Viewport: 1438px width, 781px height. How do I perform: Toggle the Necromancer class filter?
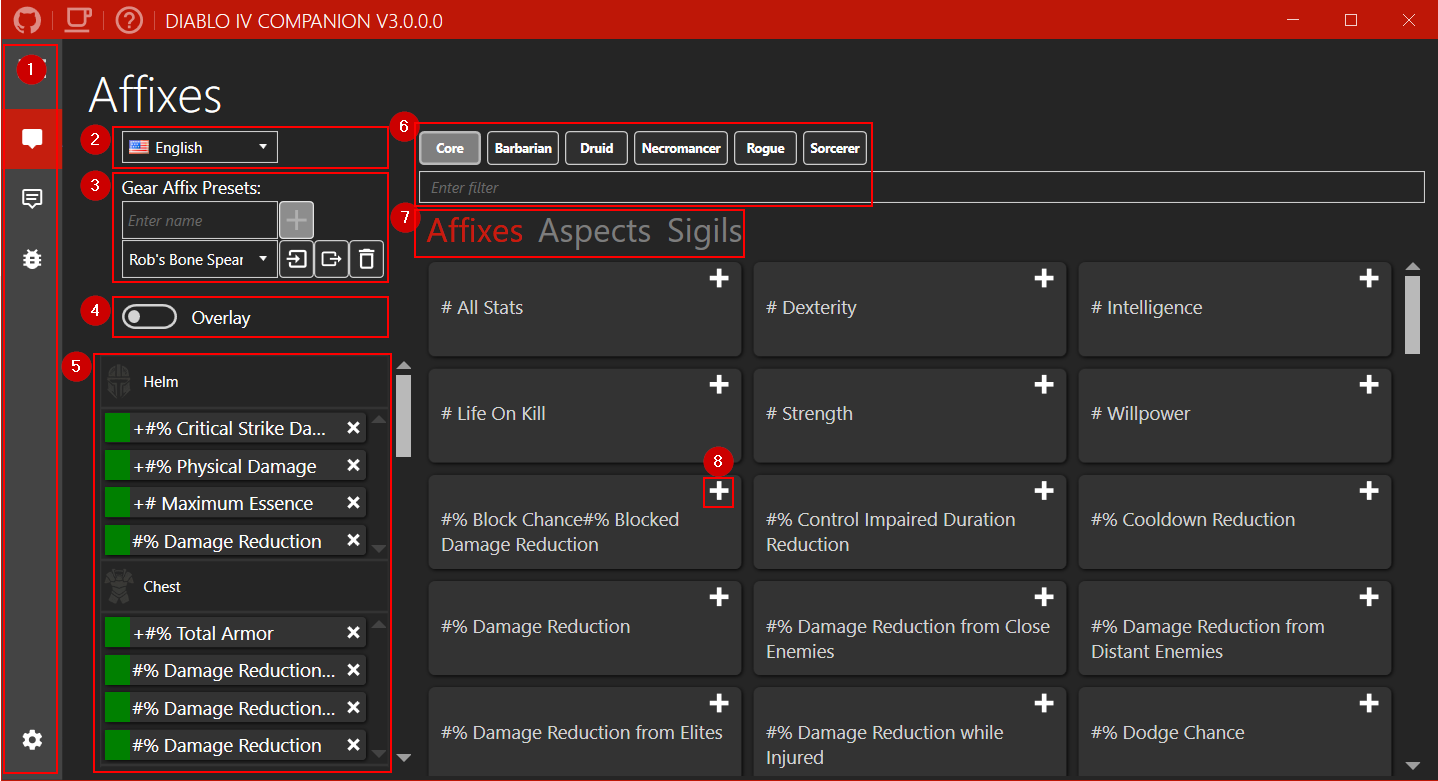click(681, 148)
